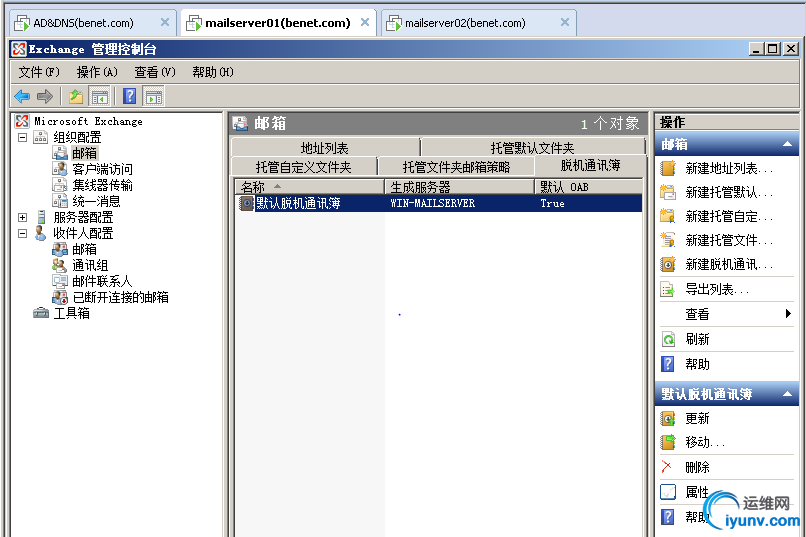Switch to the 托管默认文件夹 tab
The width and height of the screenshot is (806, 537).
(533, 148)
